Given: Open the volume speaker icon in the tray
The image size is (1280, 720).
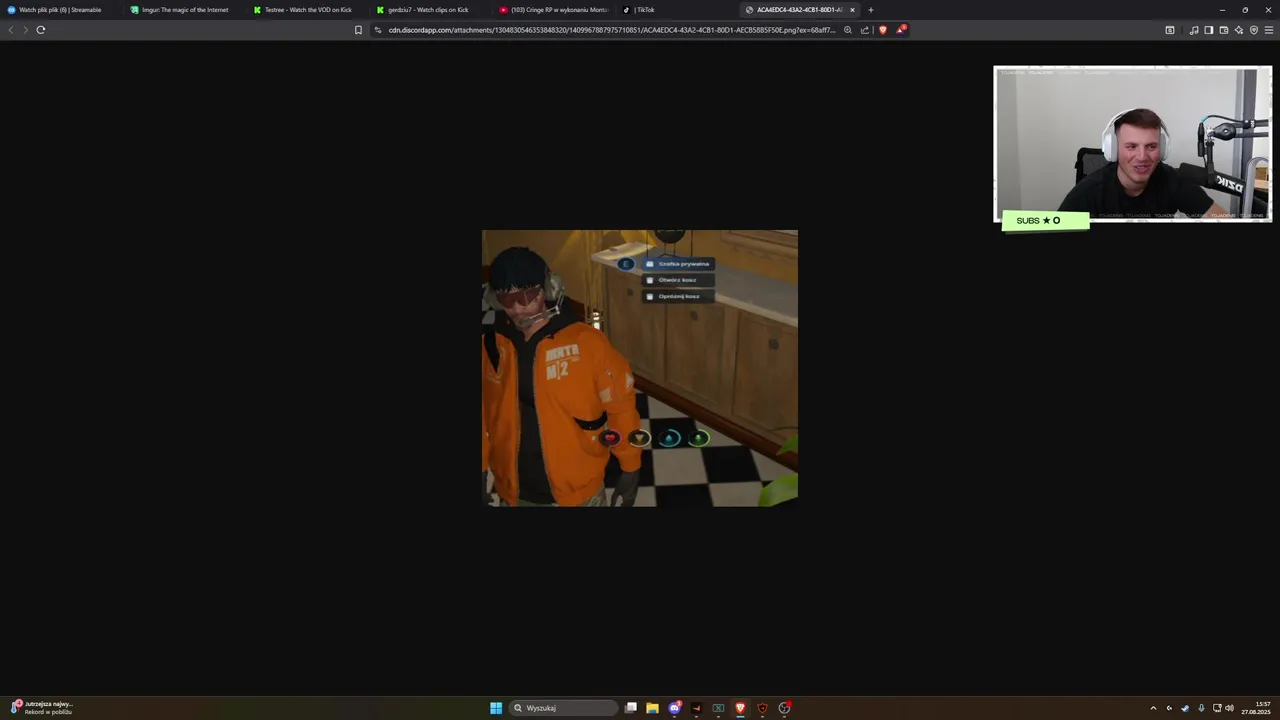Looking at the screenshot, I should (1229, 708).
